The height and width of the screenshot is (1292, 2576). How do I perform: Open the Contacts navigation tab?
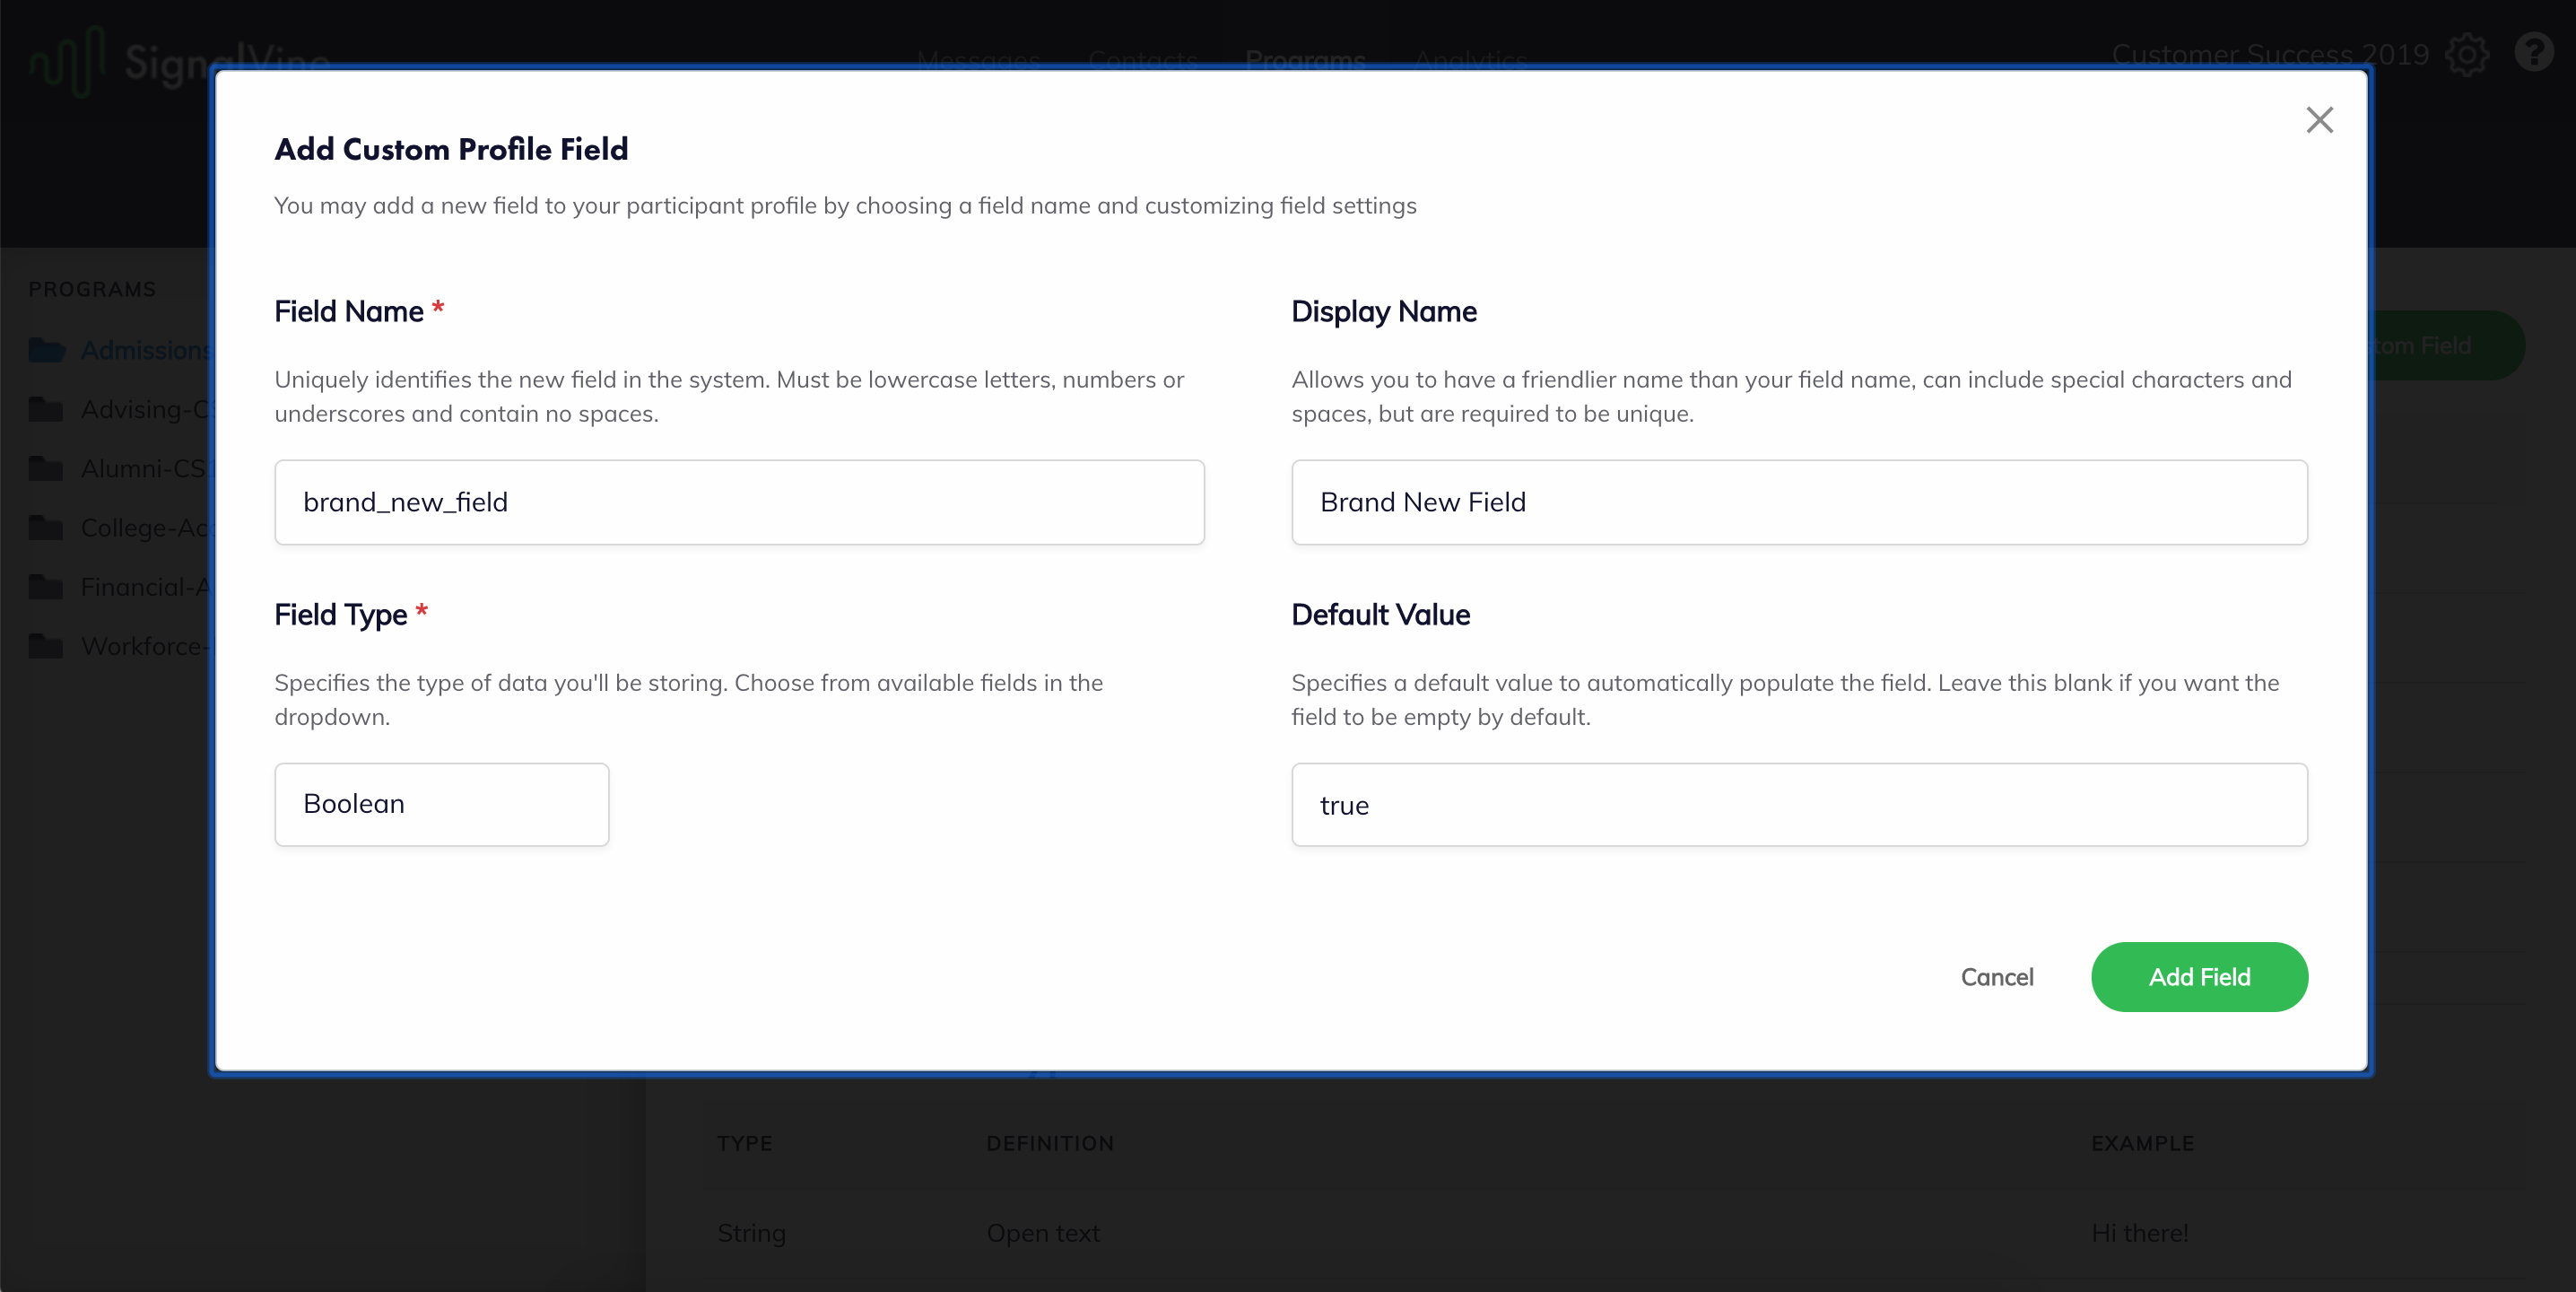click(x=1142, y=60)
